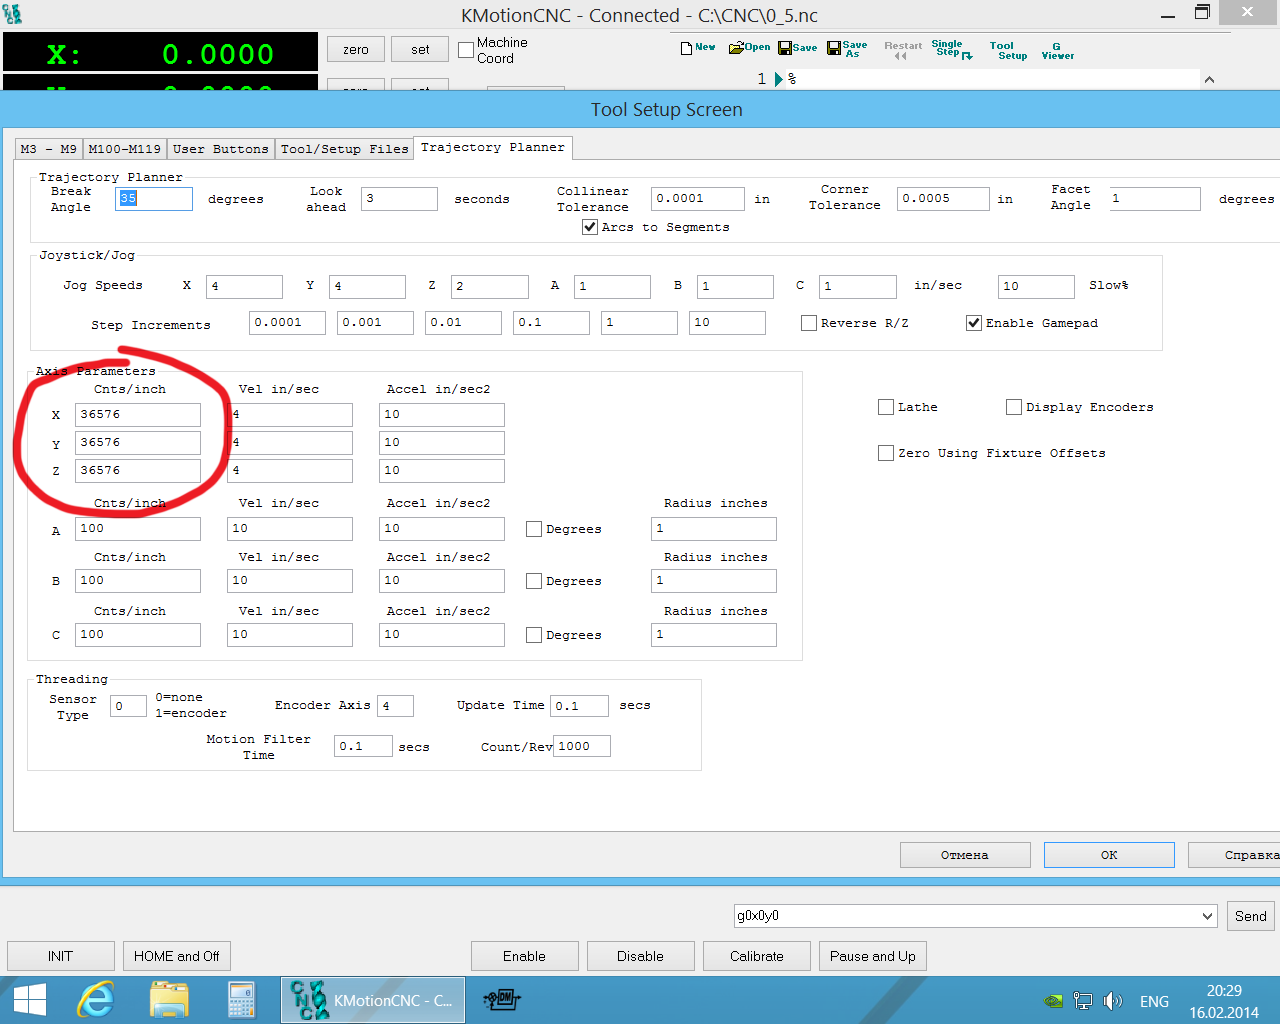
Task: Focus the Break Angle input field
Action: pyautogui.click(x=154, y=199)
